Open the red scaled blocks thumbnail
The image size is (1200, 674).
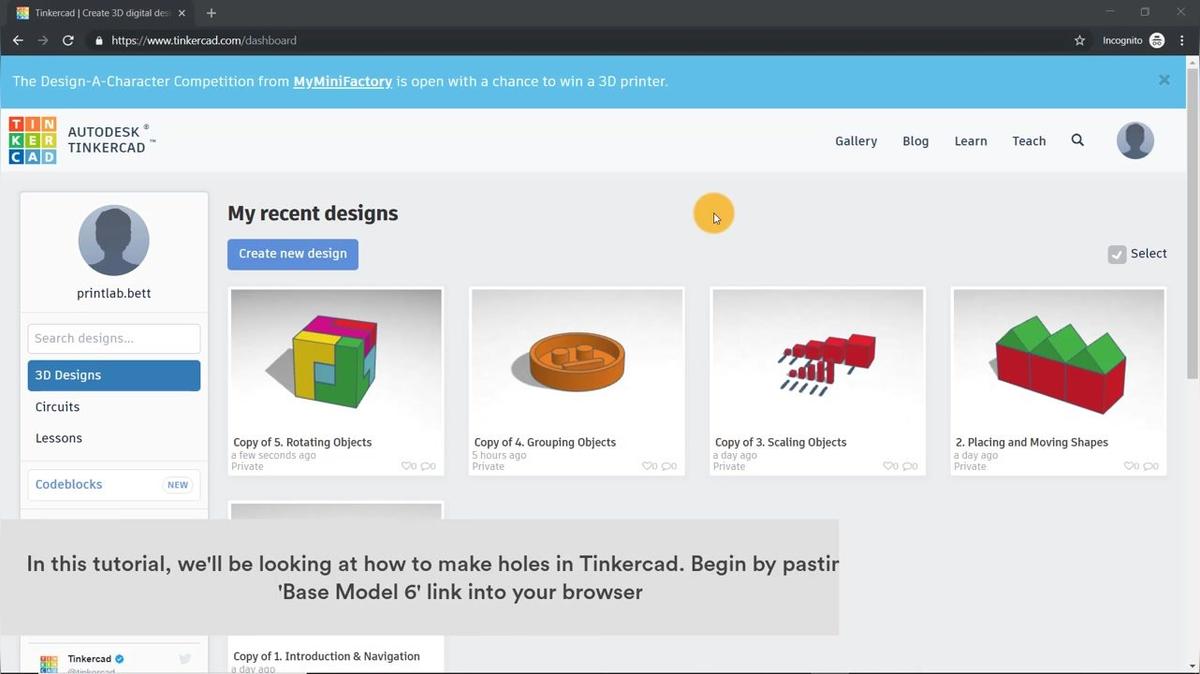(x=818, y=360)
